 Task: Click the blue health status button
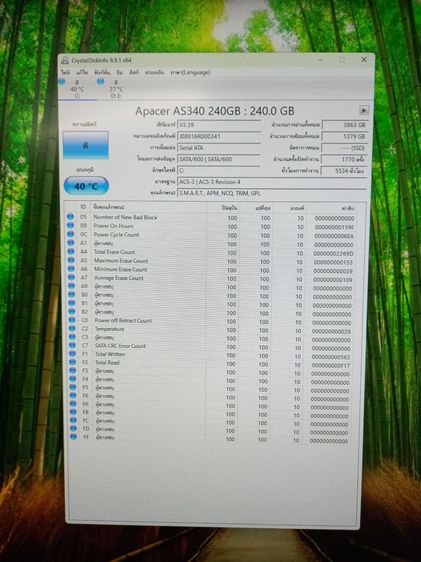click(x=85, y=145)
